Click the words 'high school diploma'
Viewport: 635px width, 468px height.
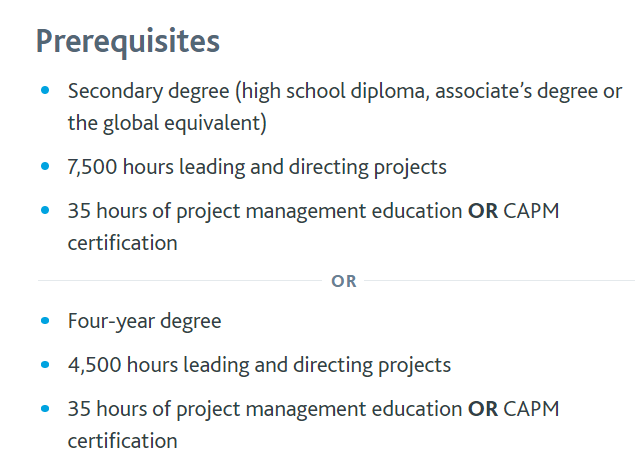pyautogui.click(x=333, y=91)
